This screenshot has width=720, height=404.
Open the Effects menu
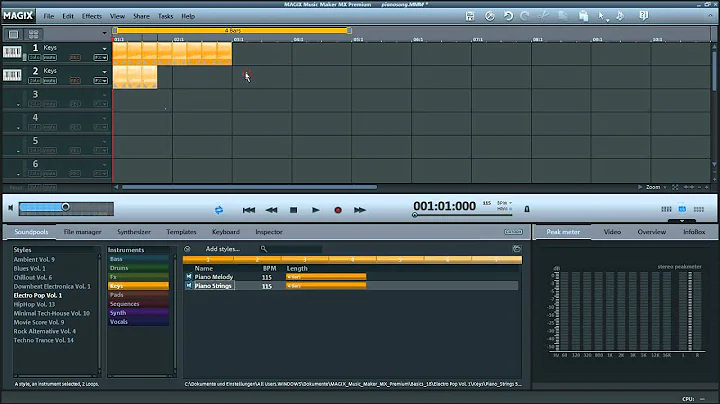91,16
